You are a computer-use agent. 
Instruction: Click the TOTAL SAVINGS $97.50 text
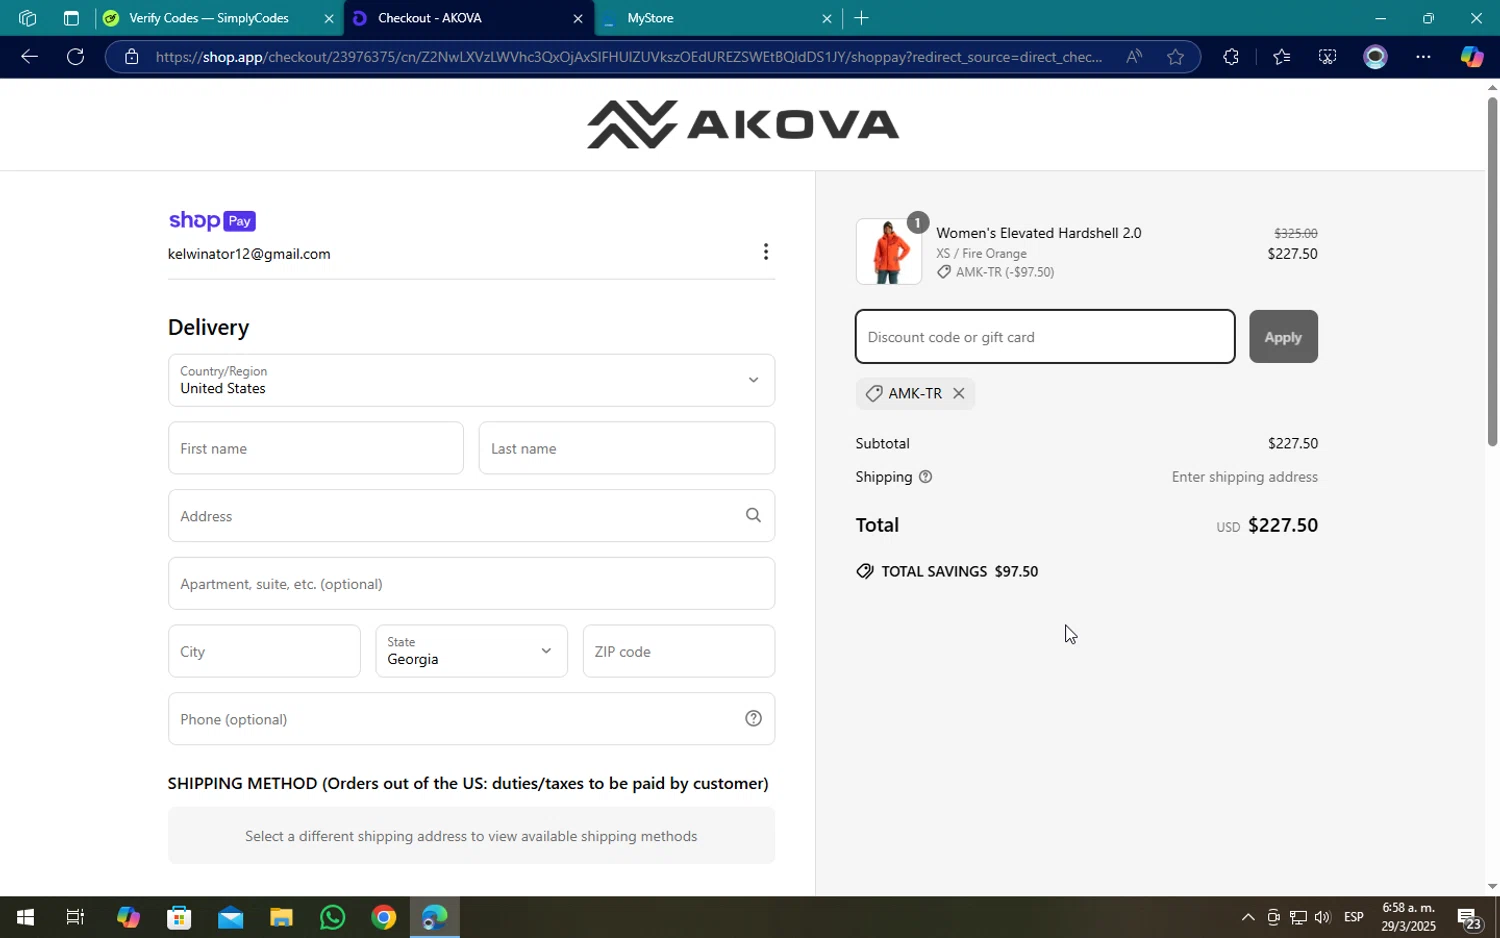click(960, 572)
